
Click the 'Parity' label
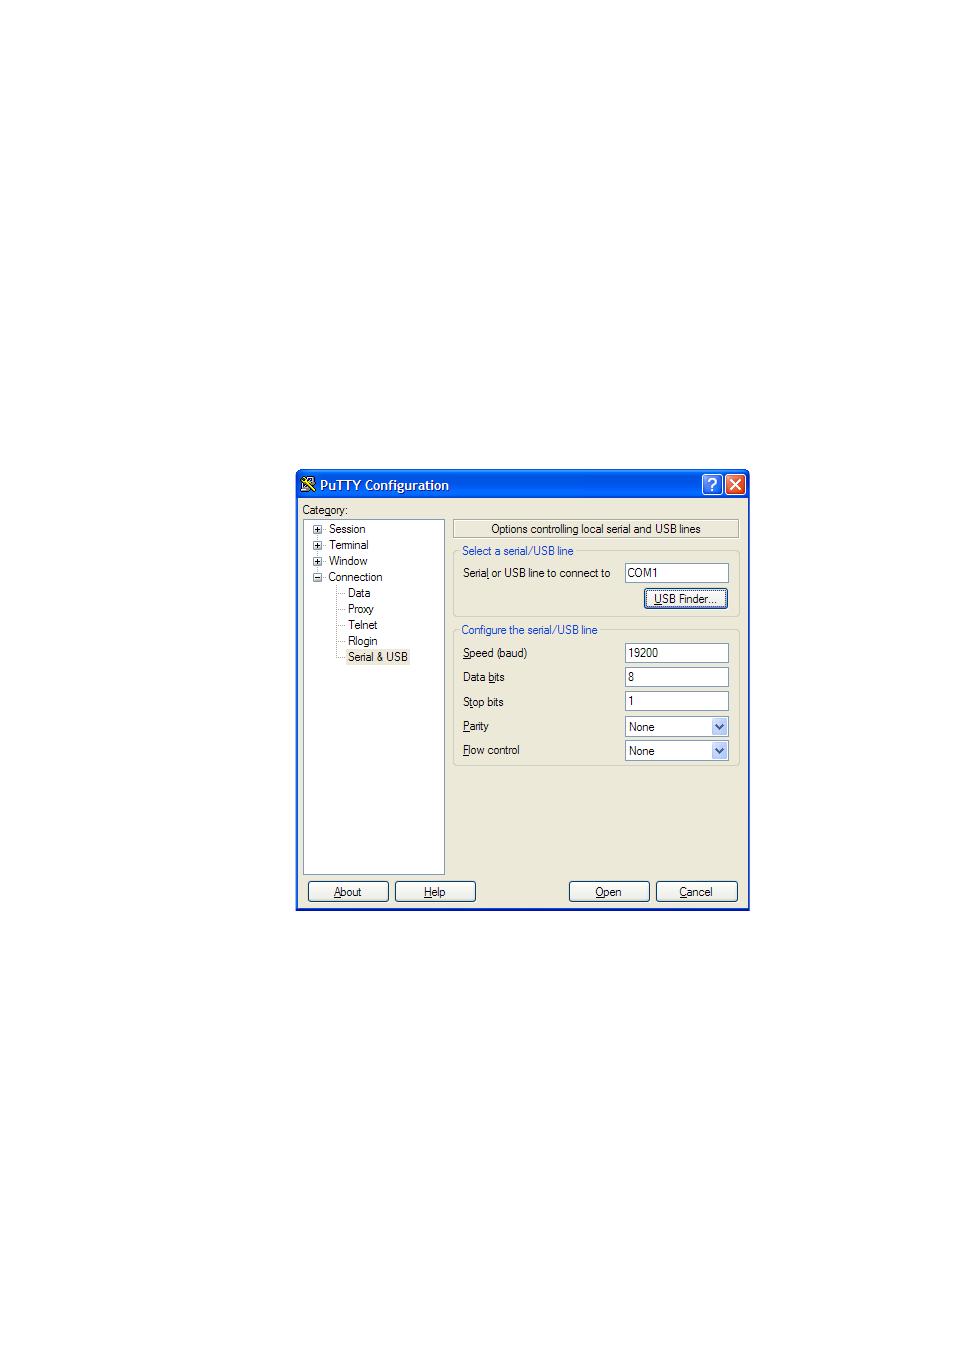pos(476,727)
